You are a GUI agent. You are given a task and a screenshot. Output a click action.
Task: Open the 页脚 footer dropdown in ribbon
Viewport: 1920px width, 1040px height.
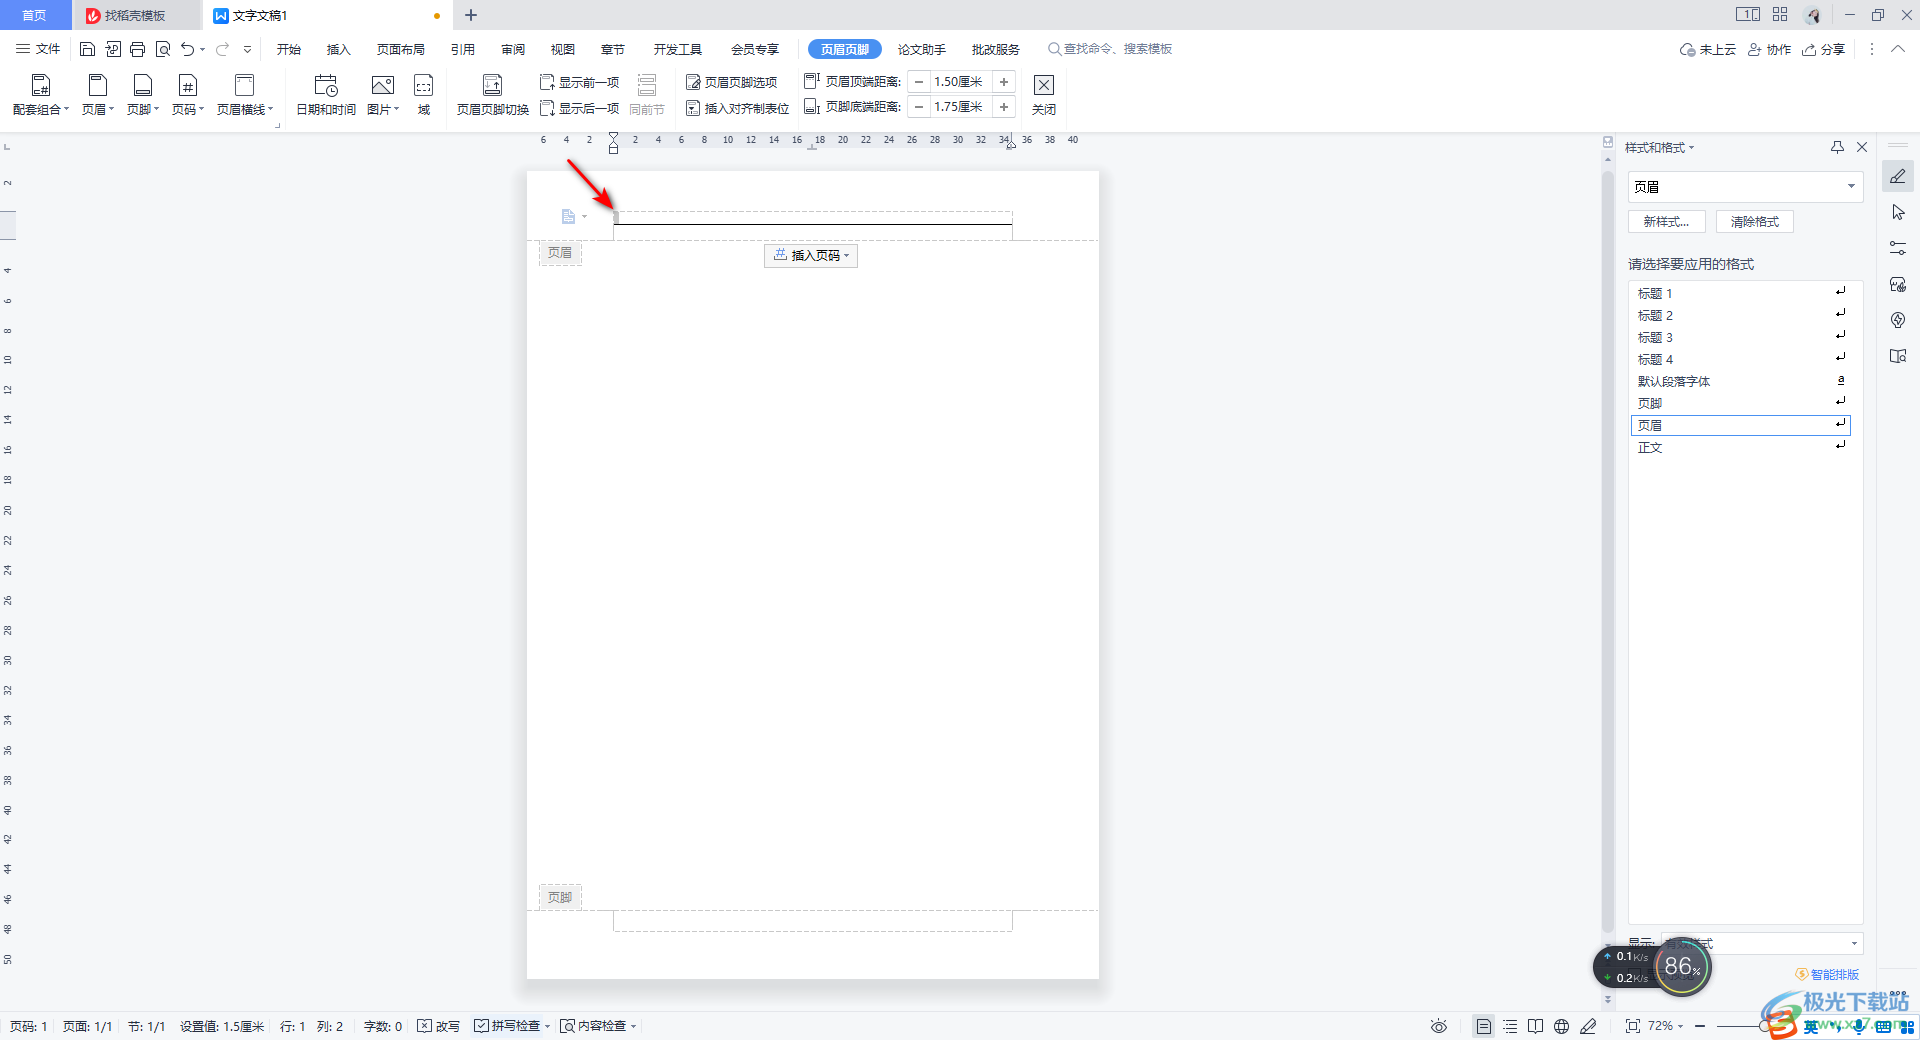click(143, 95)
